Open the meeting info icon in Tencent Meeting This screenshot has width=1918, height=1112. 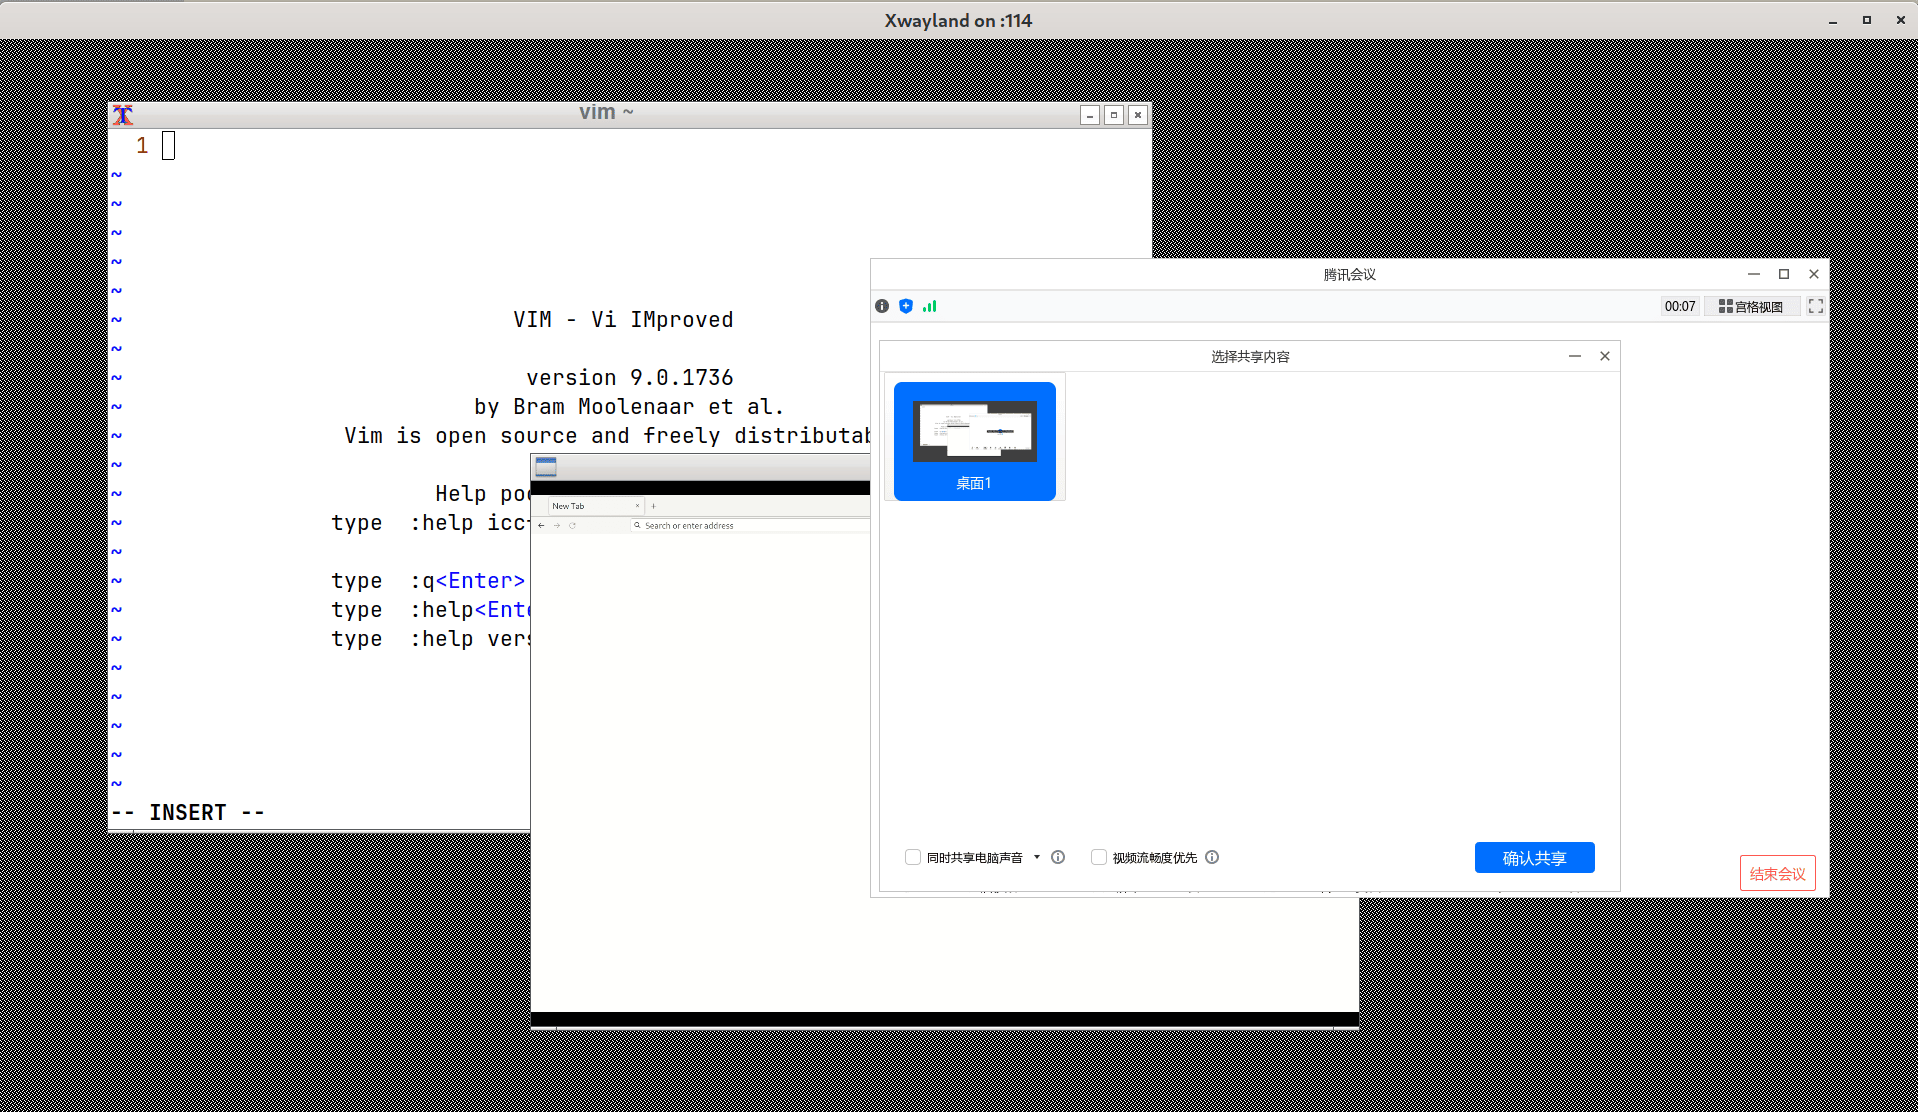[882, 306]
